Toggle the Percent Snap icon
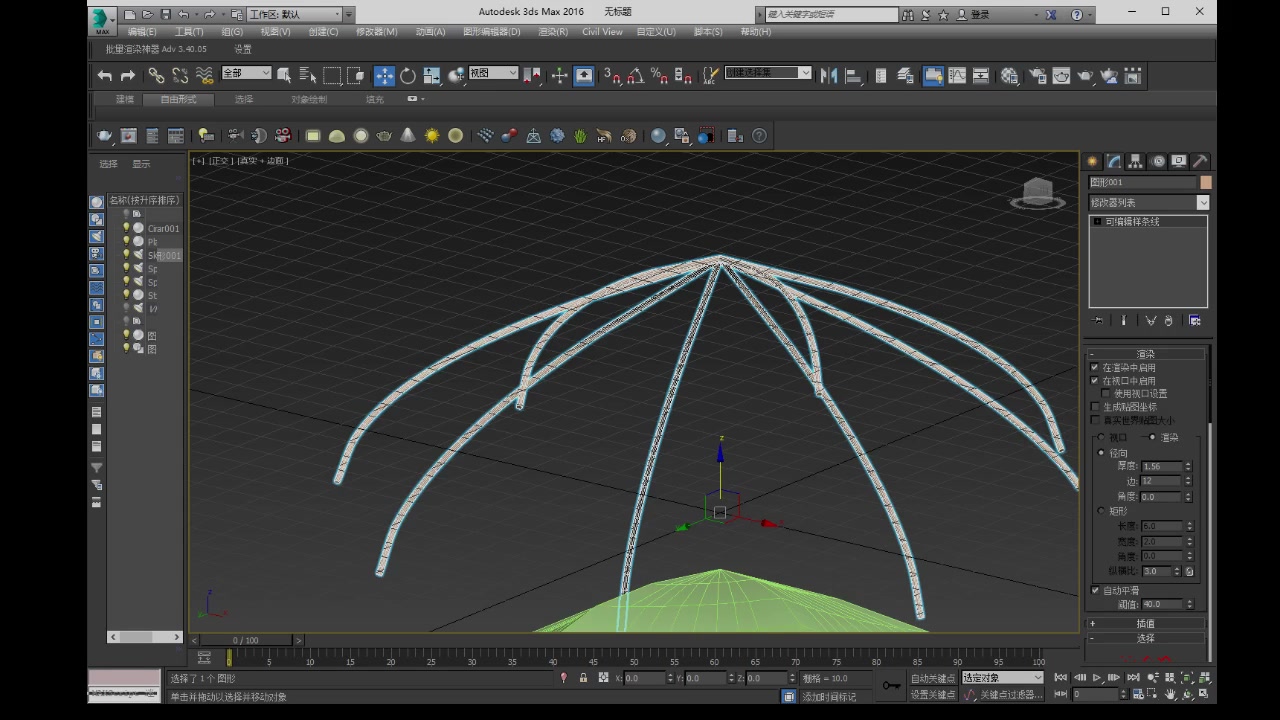Viewport: 1280px width, 720px height. click(660, 76)
